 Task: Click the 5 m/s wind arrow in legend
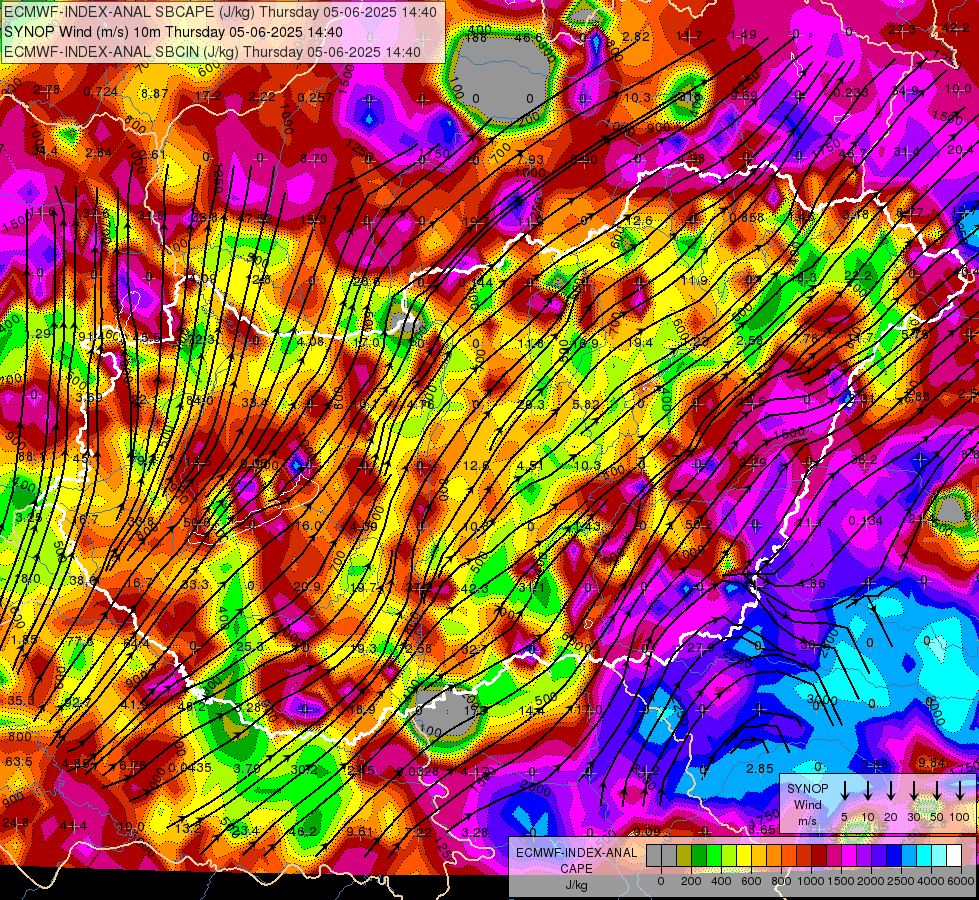click(845, 791)
